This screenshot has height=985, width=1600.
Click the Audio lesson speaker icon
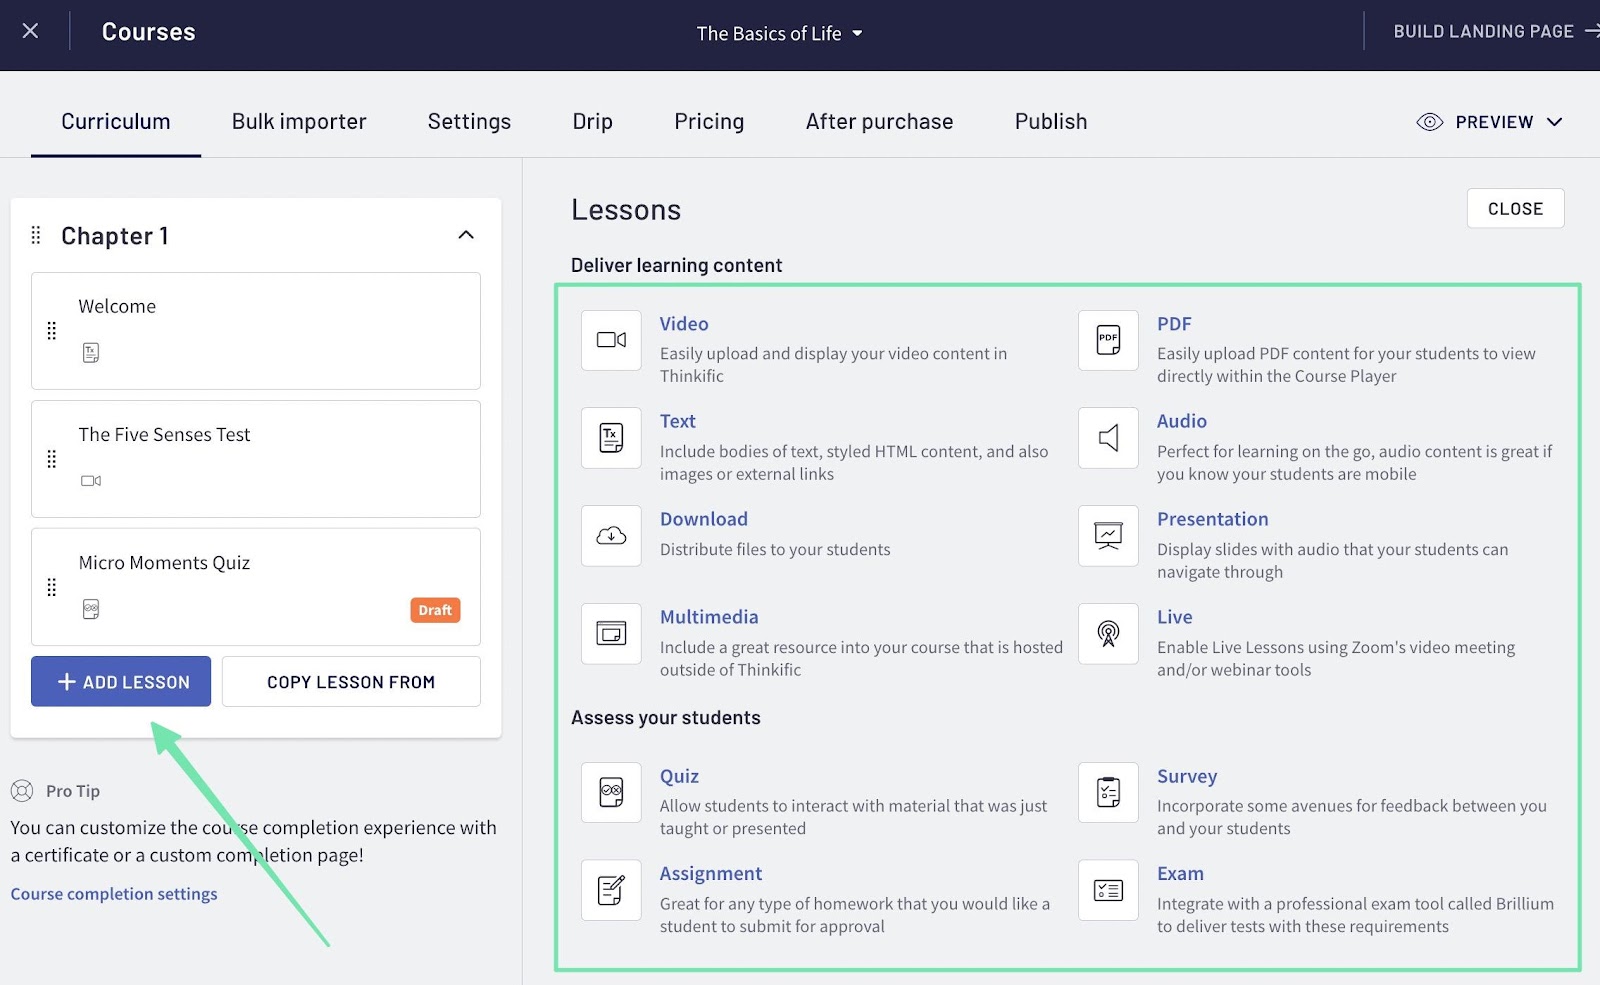1108,437
